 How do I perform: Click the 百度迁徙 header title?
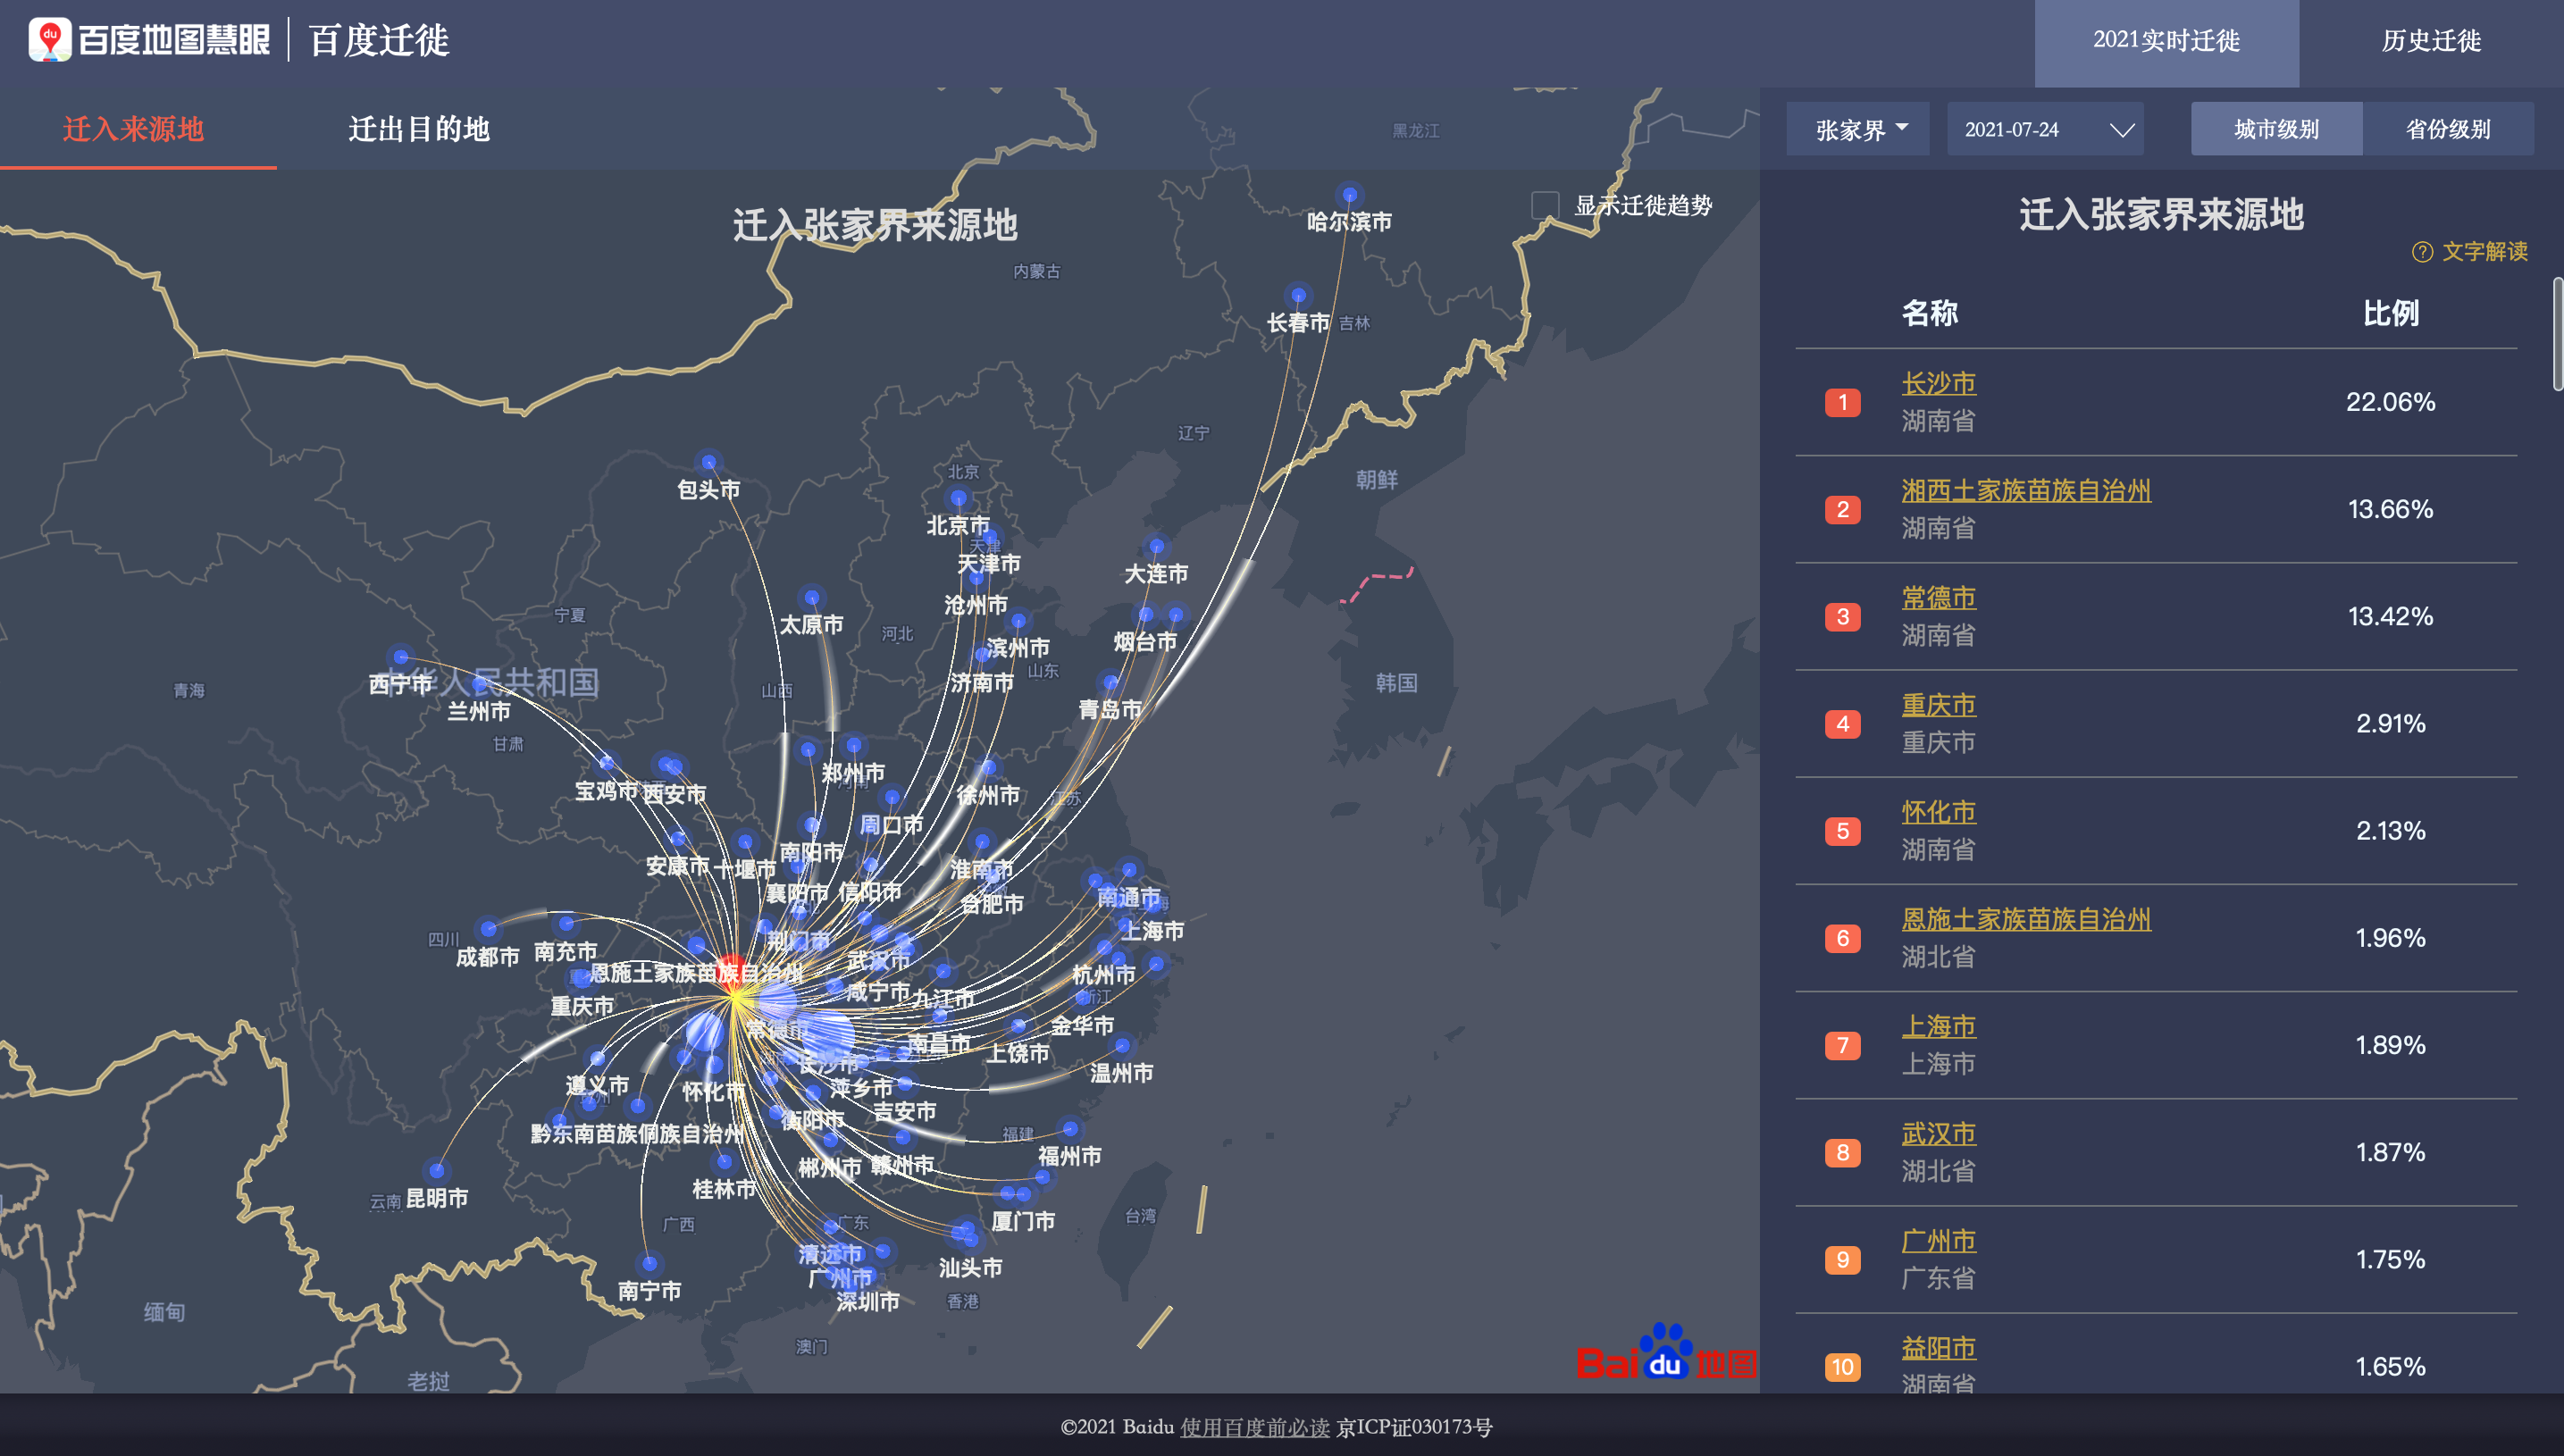coord(379,41)
